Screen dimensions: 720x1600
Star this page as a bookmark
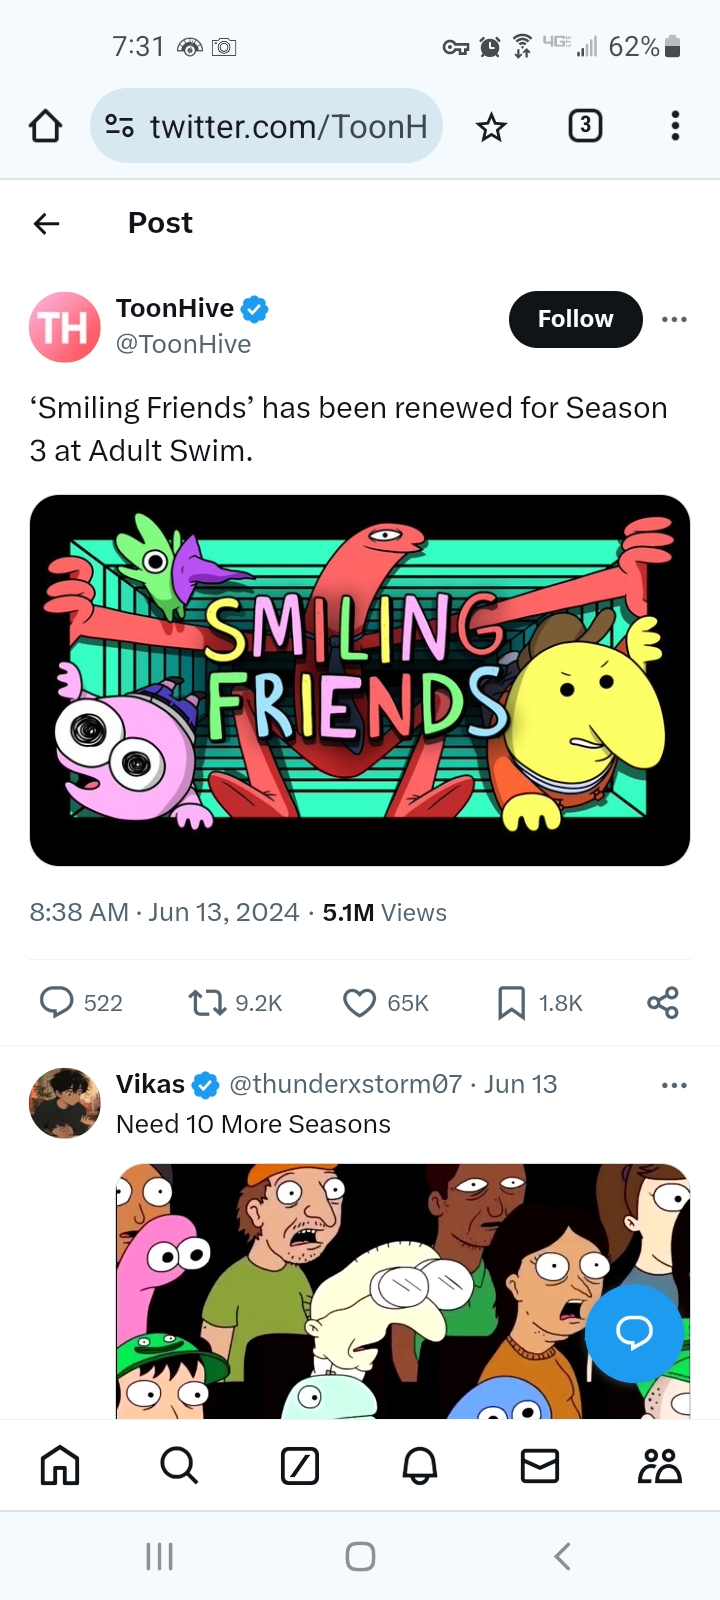tap(491, 127)
